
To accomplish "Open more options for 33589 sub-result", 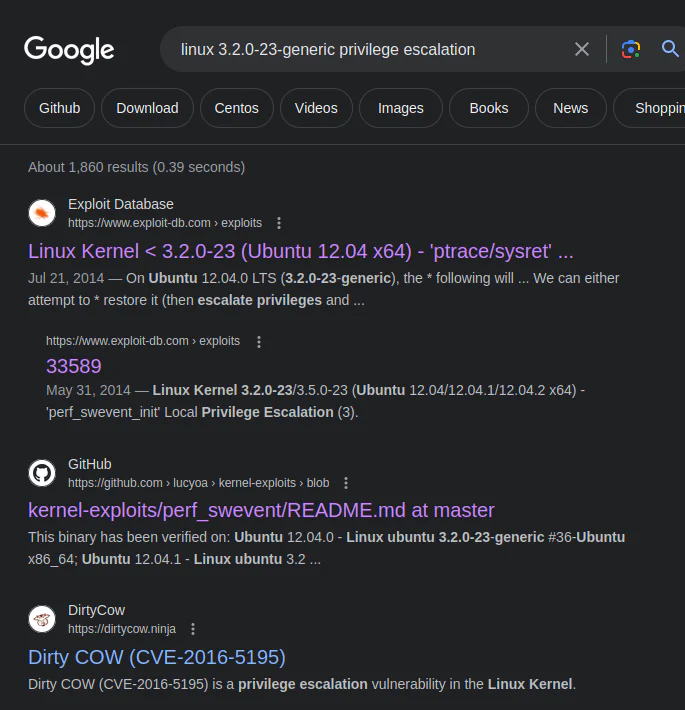I will click(259, 341).
